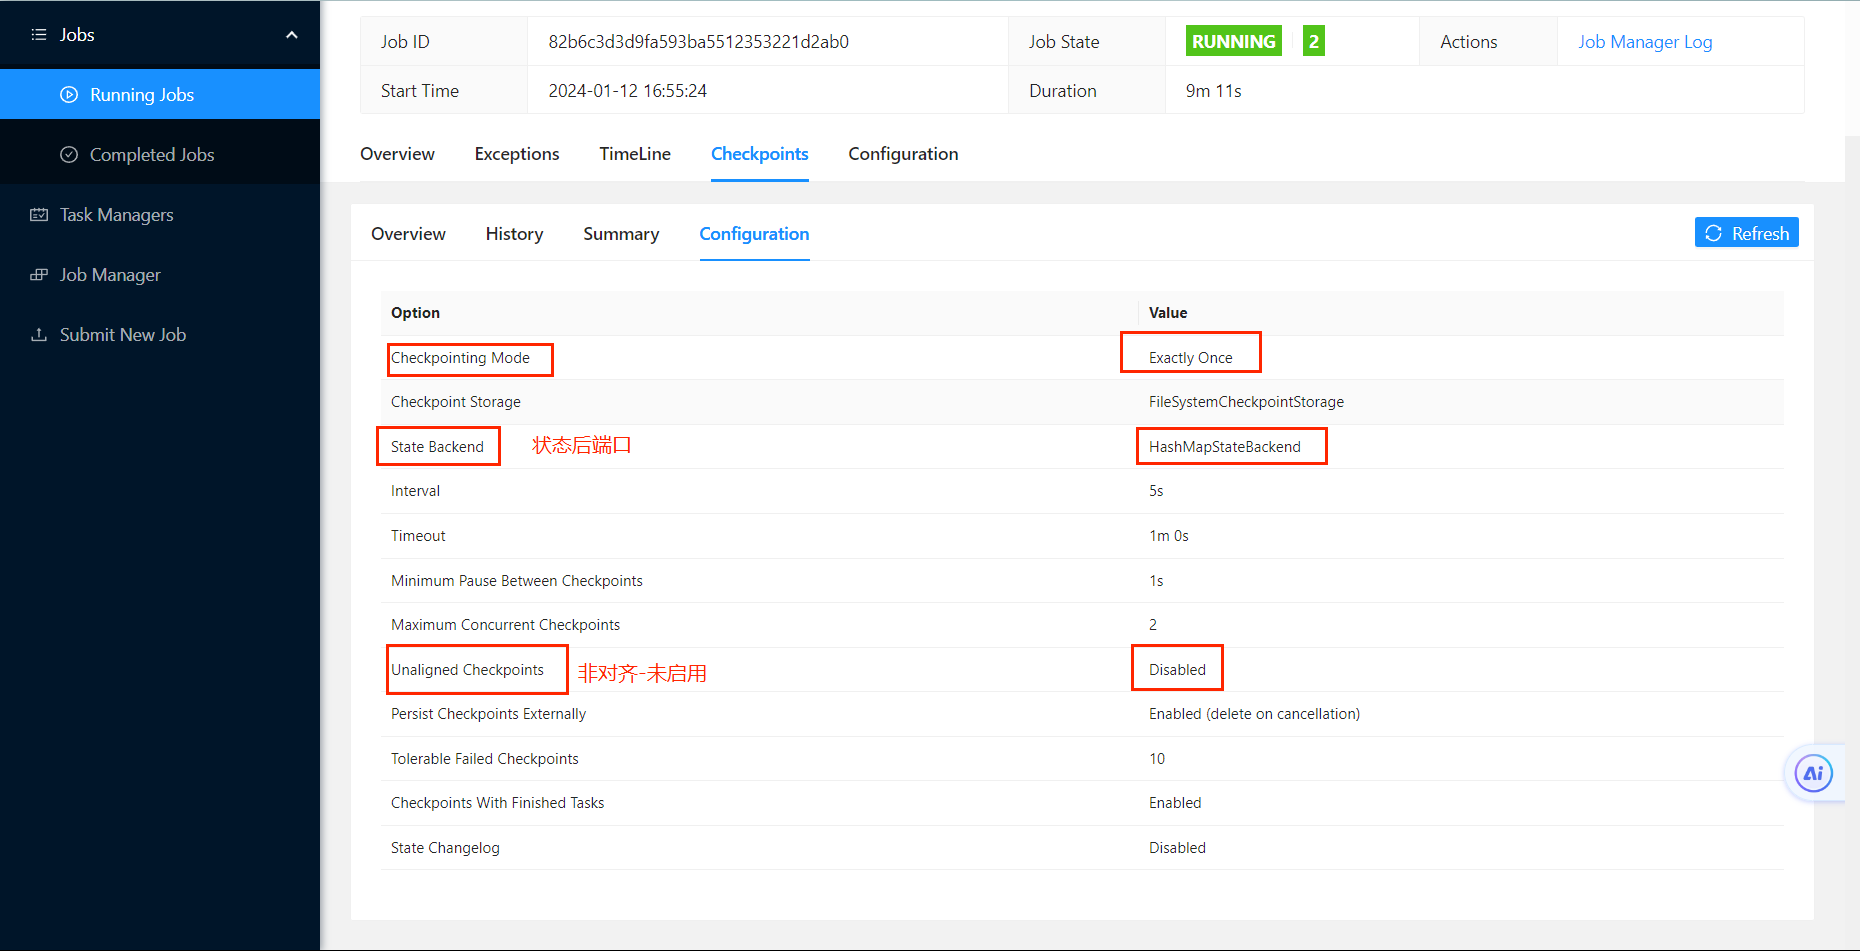Click the floating AI assistant icon
1860x951 pixels.
1813,773
